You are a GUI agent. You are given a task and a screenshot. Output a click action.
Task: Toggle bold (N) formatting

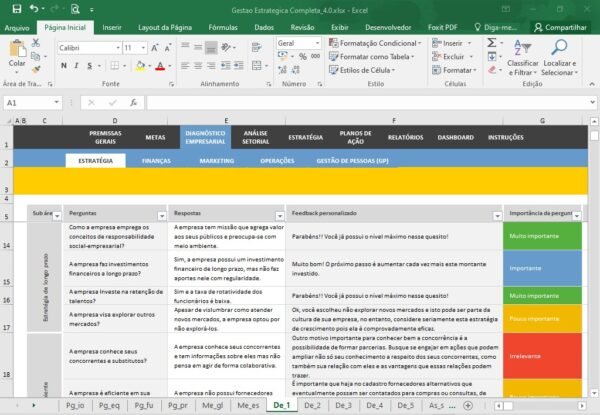64,66
